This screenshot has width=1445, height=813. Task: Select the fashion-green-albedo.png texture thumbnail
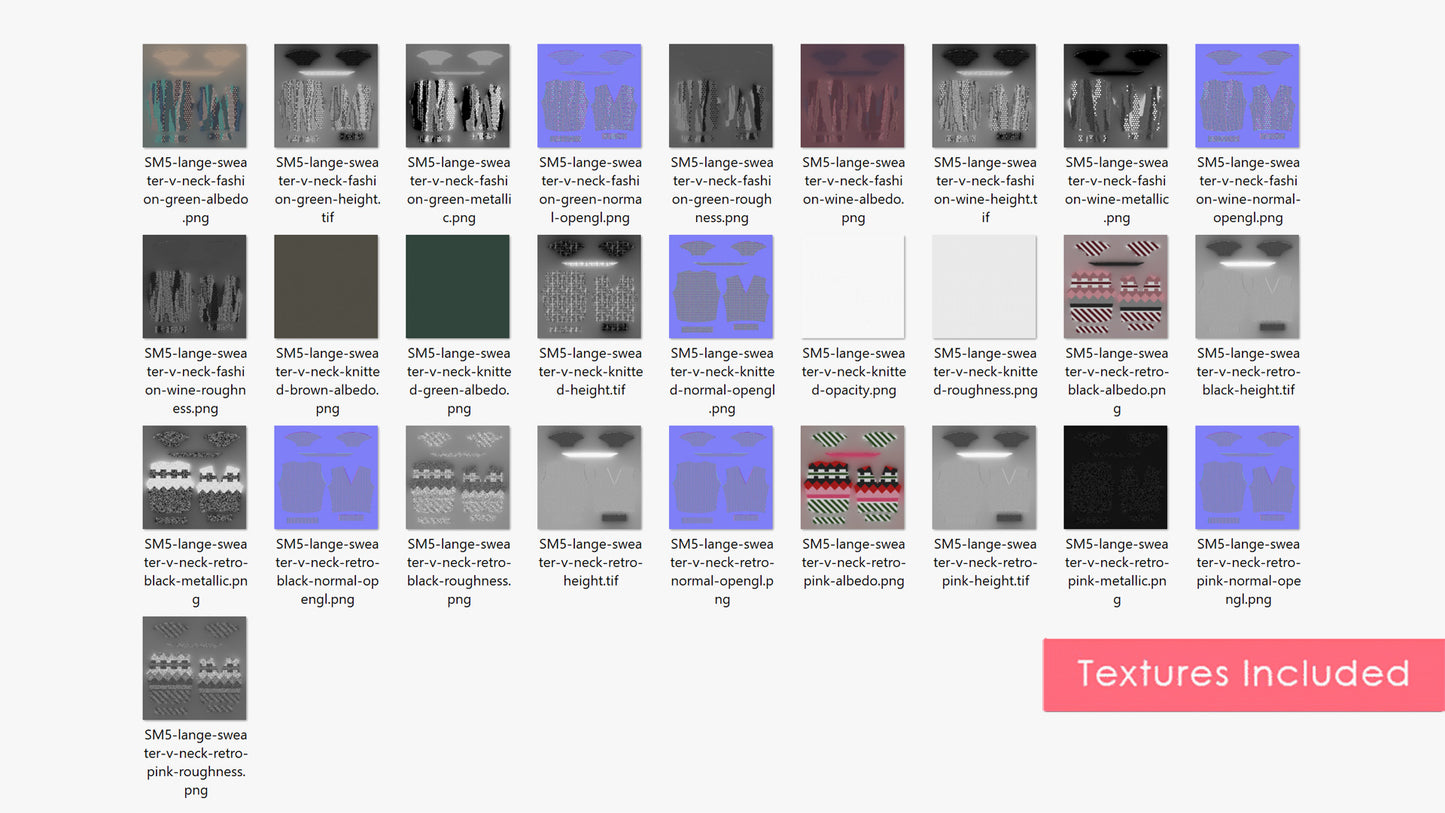[195, 96]
